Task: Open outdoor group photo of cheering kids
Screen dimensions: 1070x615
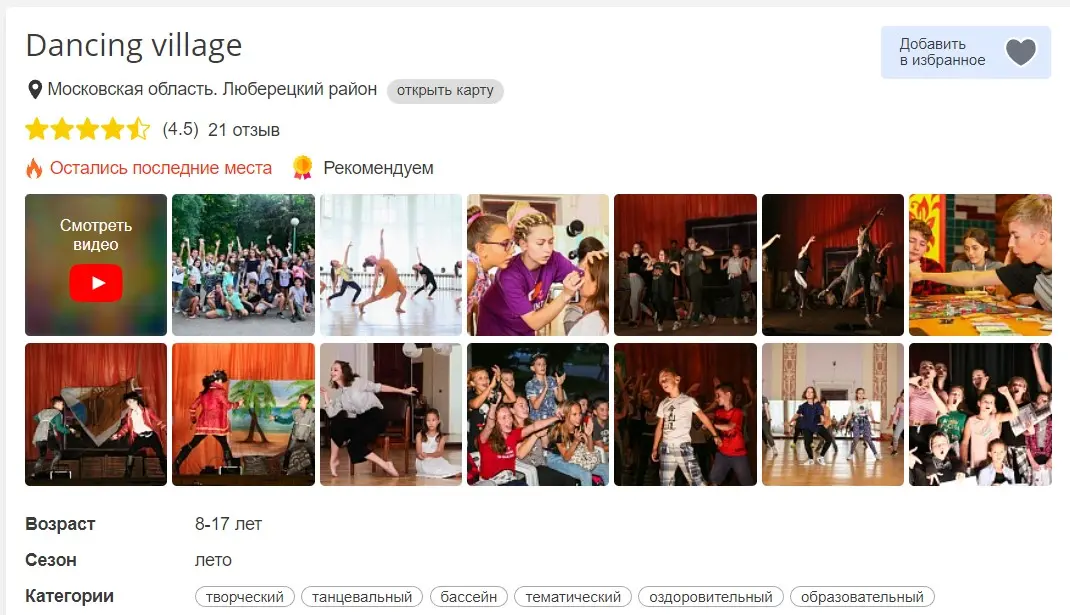Action: [244, 265]
